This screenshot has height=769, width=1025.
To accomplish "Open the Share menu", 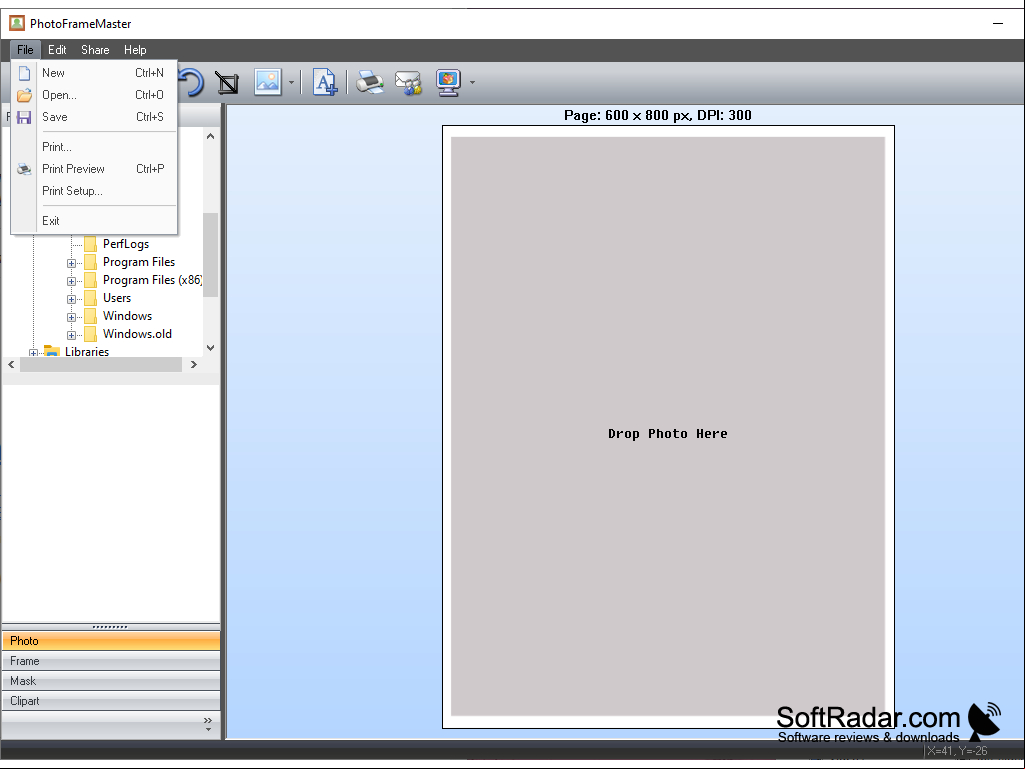I will pos(95,50).
